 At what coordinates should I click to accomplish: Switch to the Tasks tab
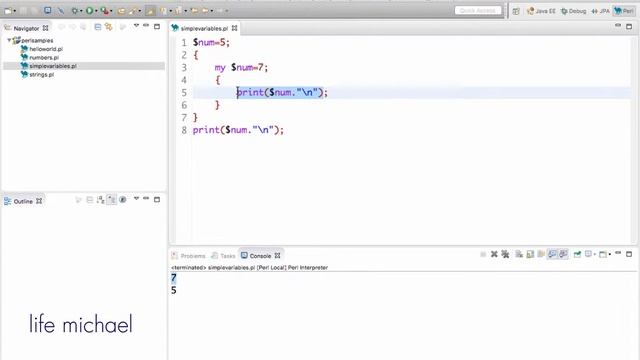pyautogui.click(x=223, y=256)
